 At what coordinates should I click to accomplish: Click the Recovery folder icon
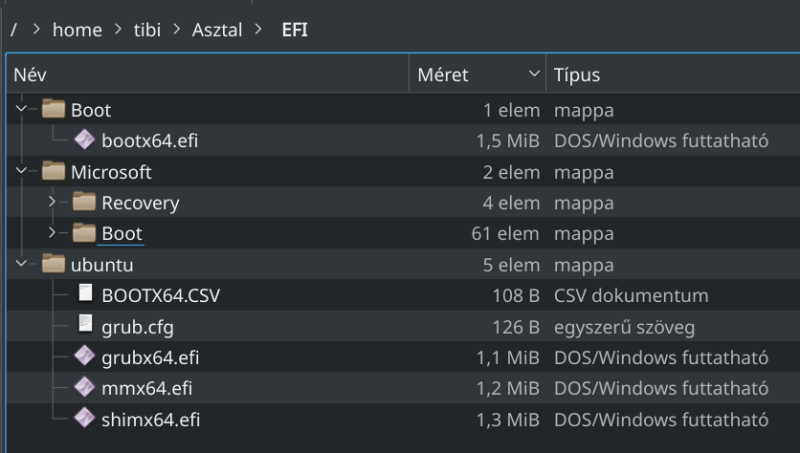pos(84,202)
